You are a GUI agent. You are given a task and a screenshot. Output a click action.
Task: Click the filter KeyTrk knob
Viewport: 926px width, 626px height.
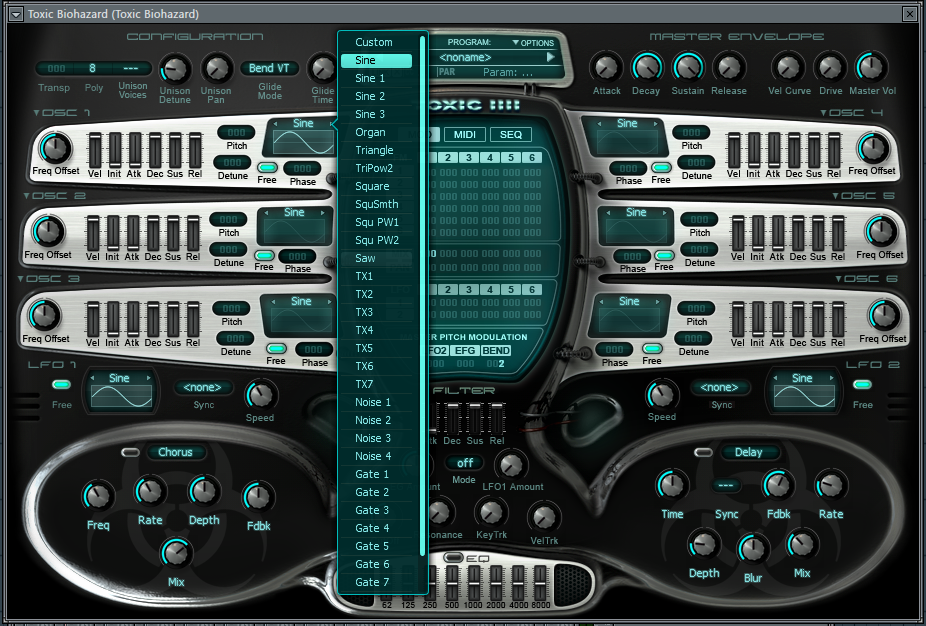(x=491, y=512)
